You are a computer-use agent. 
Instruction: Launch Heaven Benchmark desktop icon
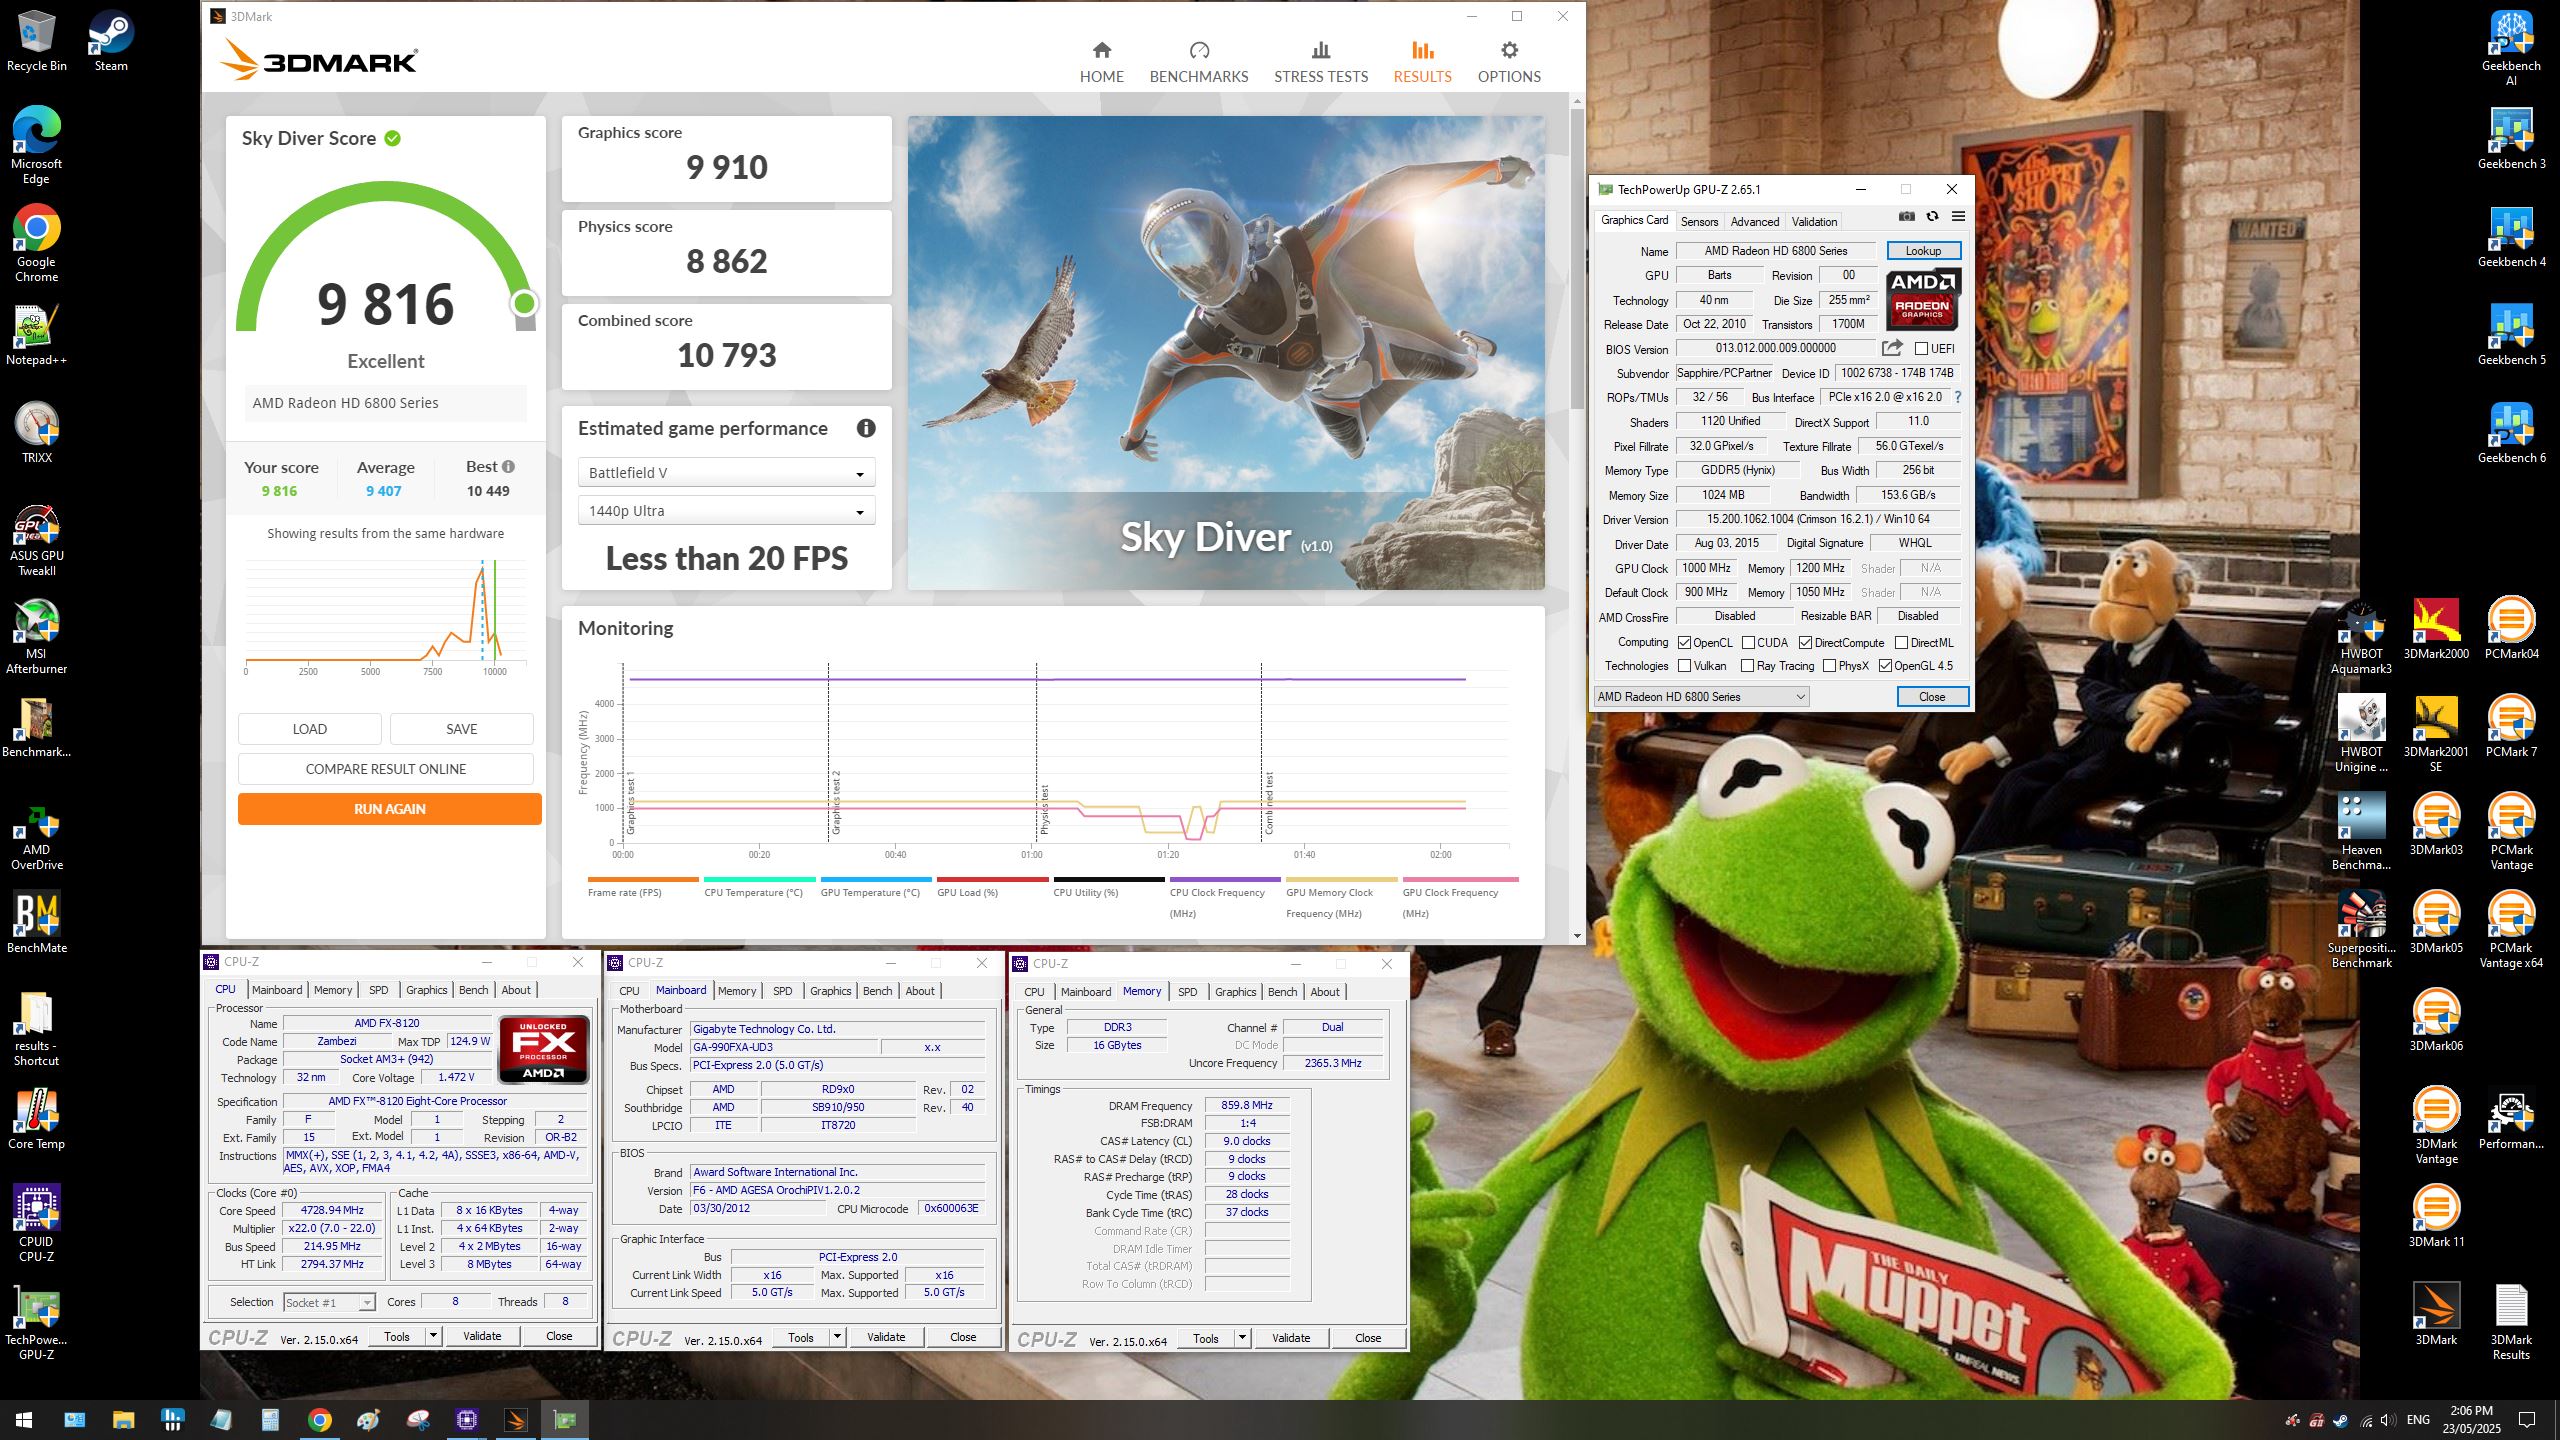click(2361, 832)
